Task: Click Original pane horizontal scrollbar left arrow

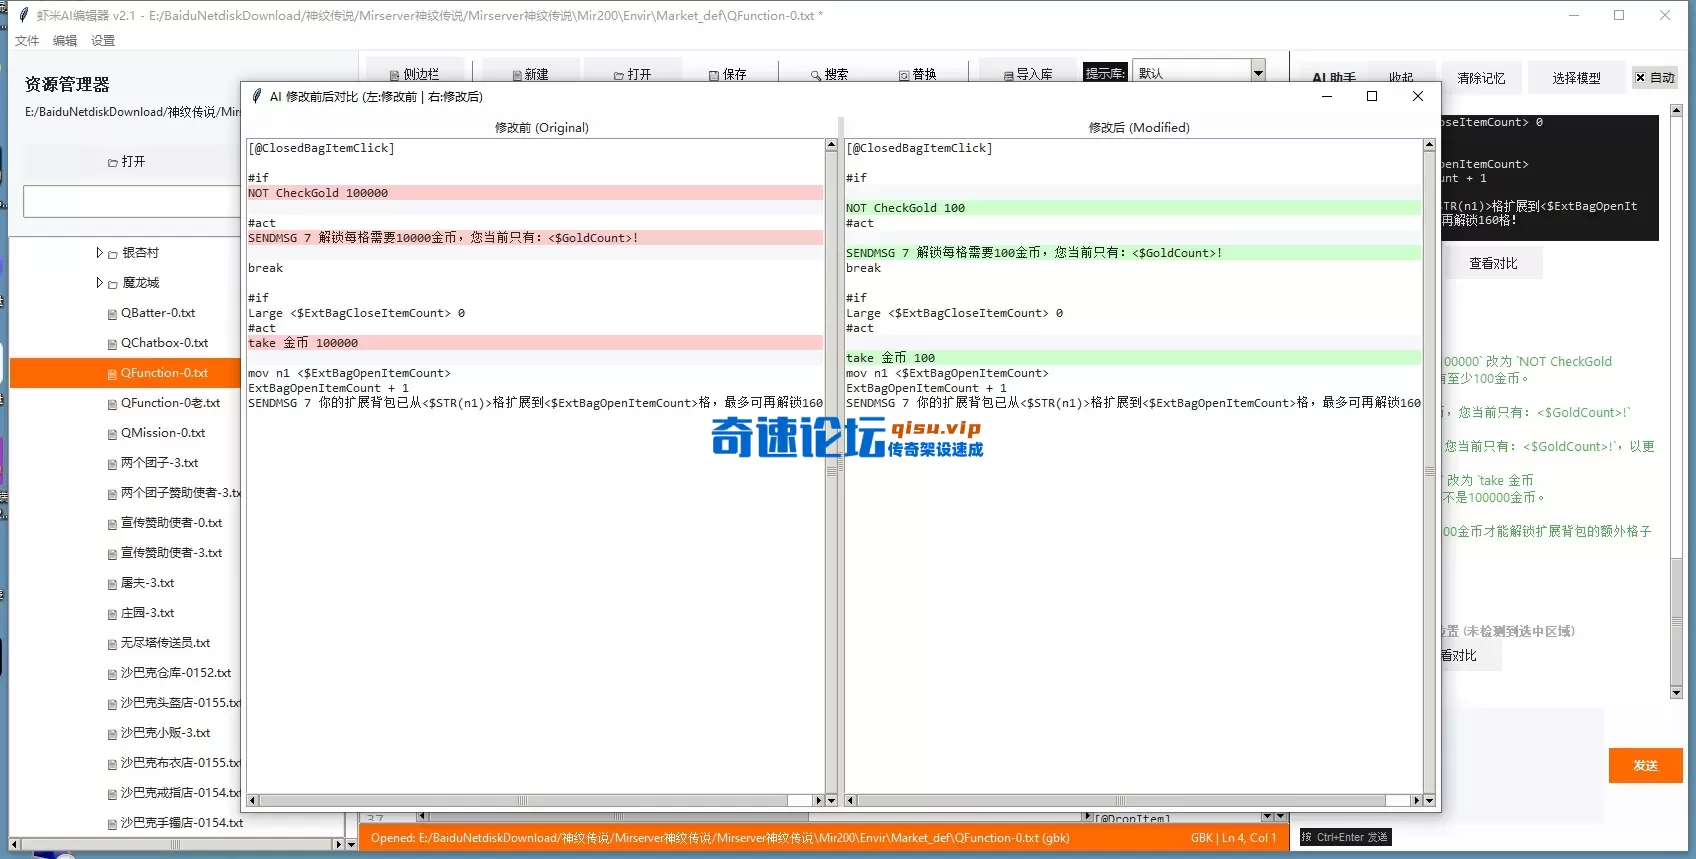Action: coord(252,800)
